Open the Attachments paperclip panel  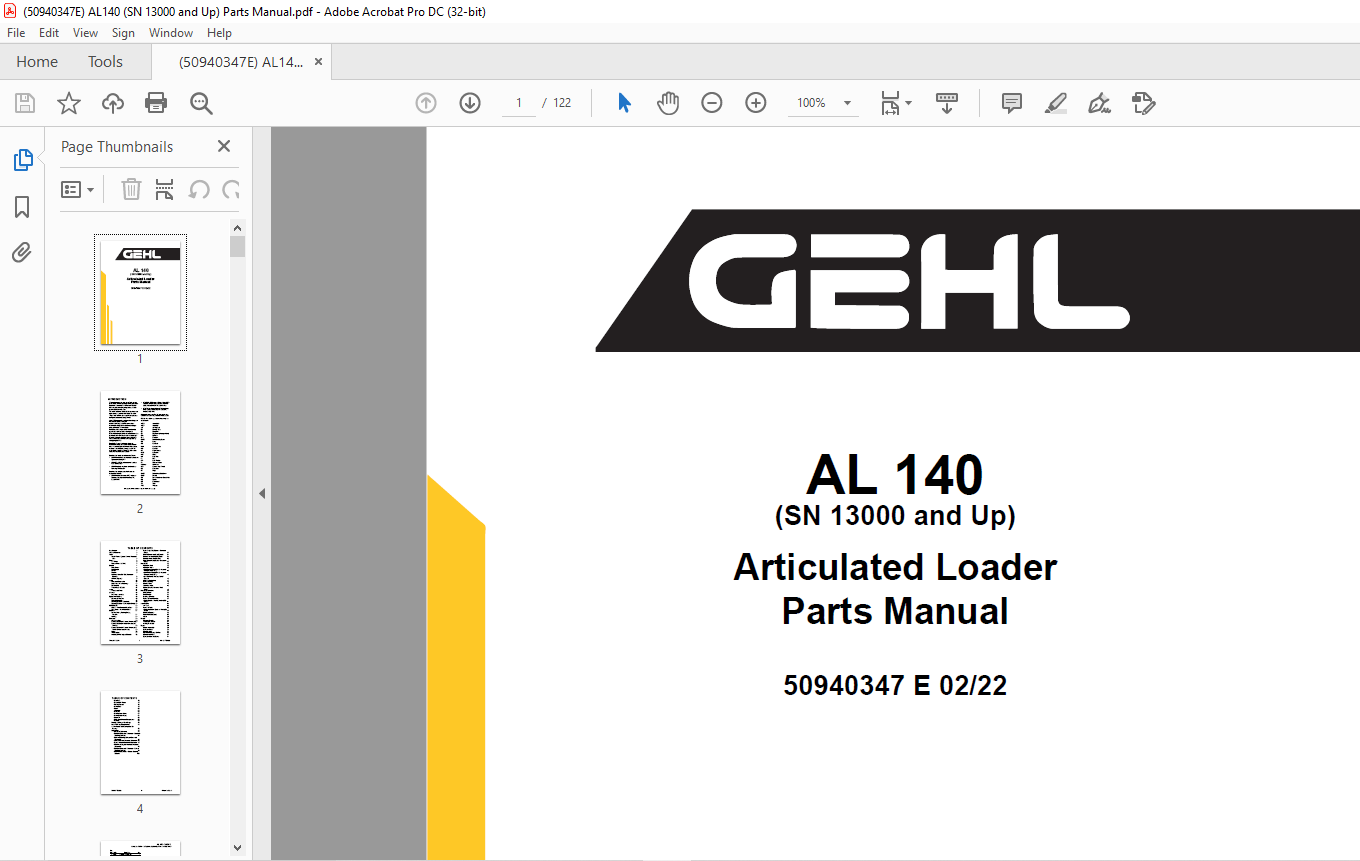coord(22,252)
